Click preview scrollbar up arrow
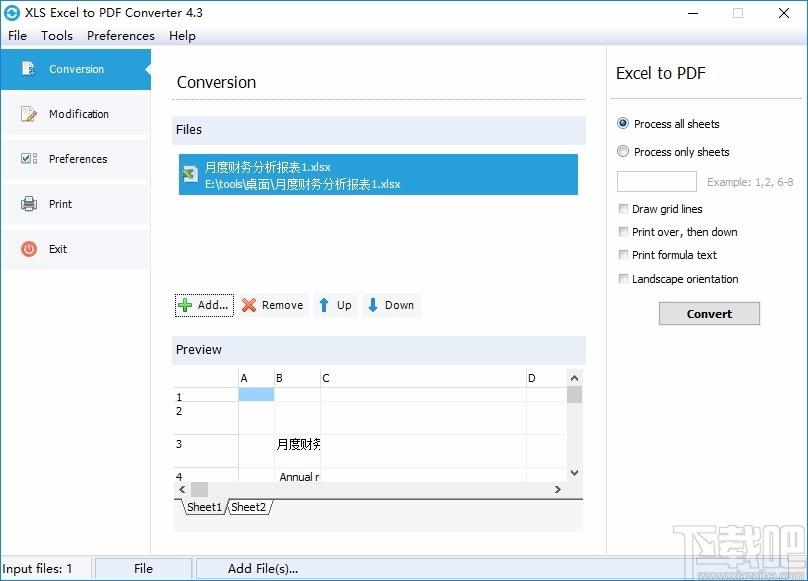The height and width of the screenshot is (581, 808). tap(574, 378)
